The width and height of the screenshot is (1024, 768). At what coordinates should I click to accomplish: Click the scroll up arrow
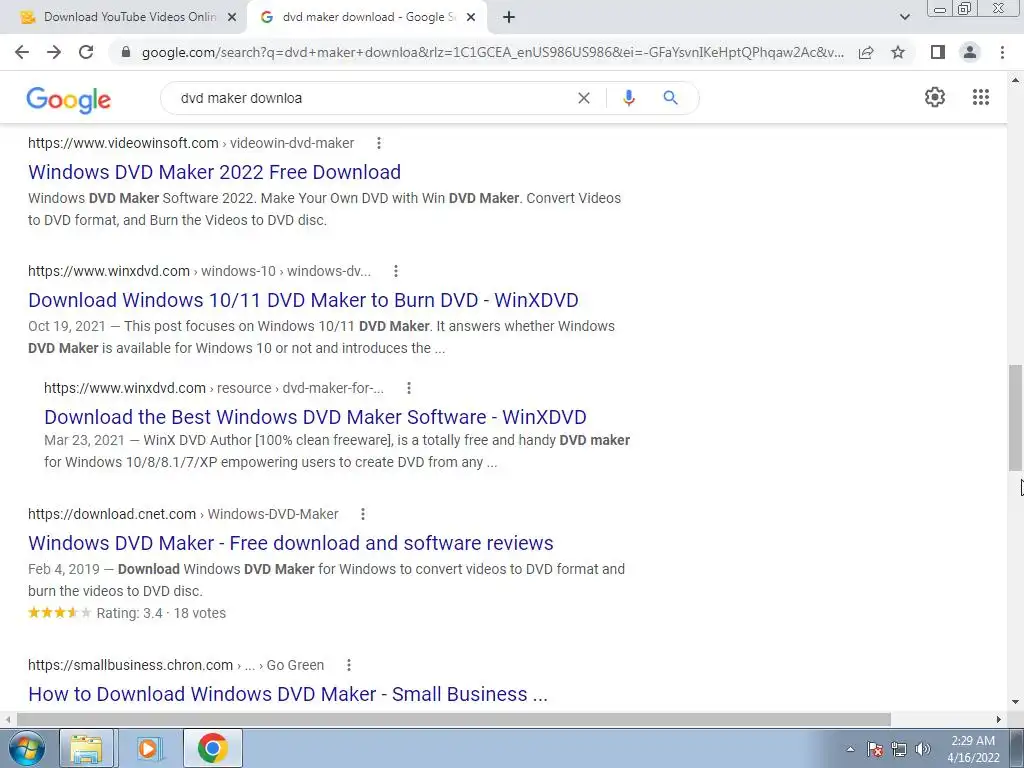coord(1015,80)
